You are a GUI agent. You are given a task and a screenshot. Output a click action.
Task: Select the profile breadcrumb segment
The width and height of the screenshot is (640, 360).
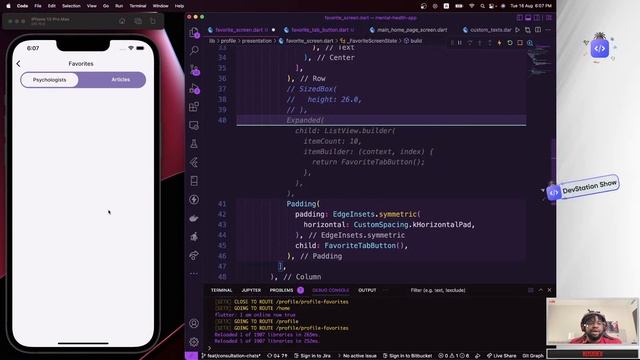tap(228, 41)
